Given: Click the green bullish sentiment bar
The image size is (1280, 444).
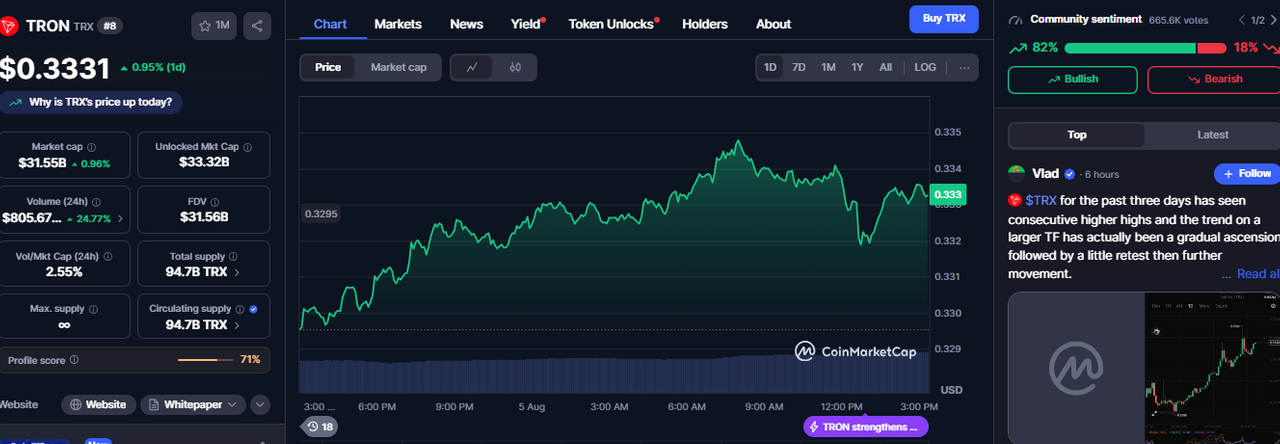Looking at the screenshot, I should [1130, 48].
